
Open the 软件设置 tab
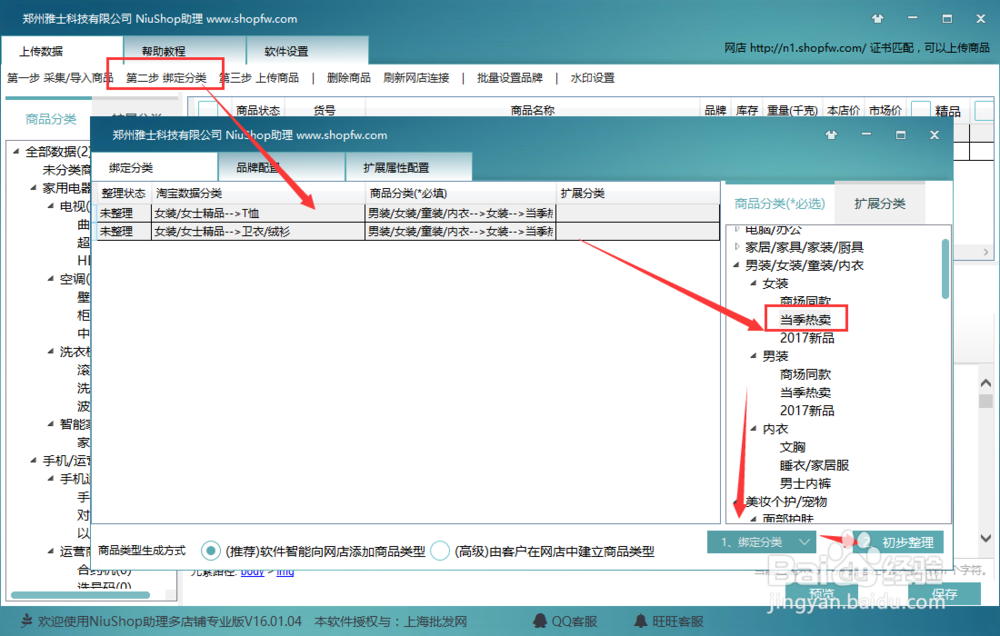[307, 50]
